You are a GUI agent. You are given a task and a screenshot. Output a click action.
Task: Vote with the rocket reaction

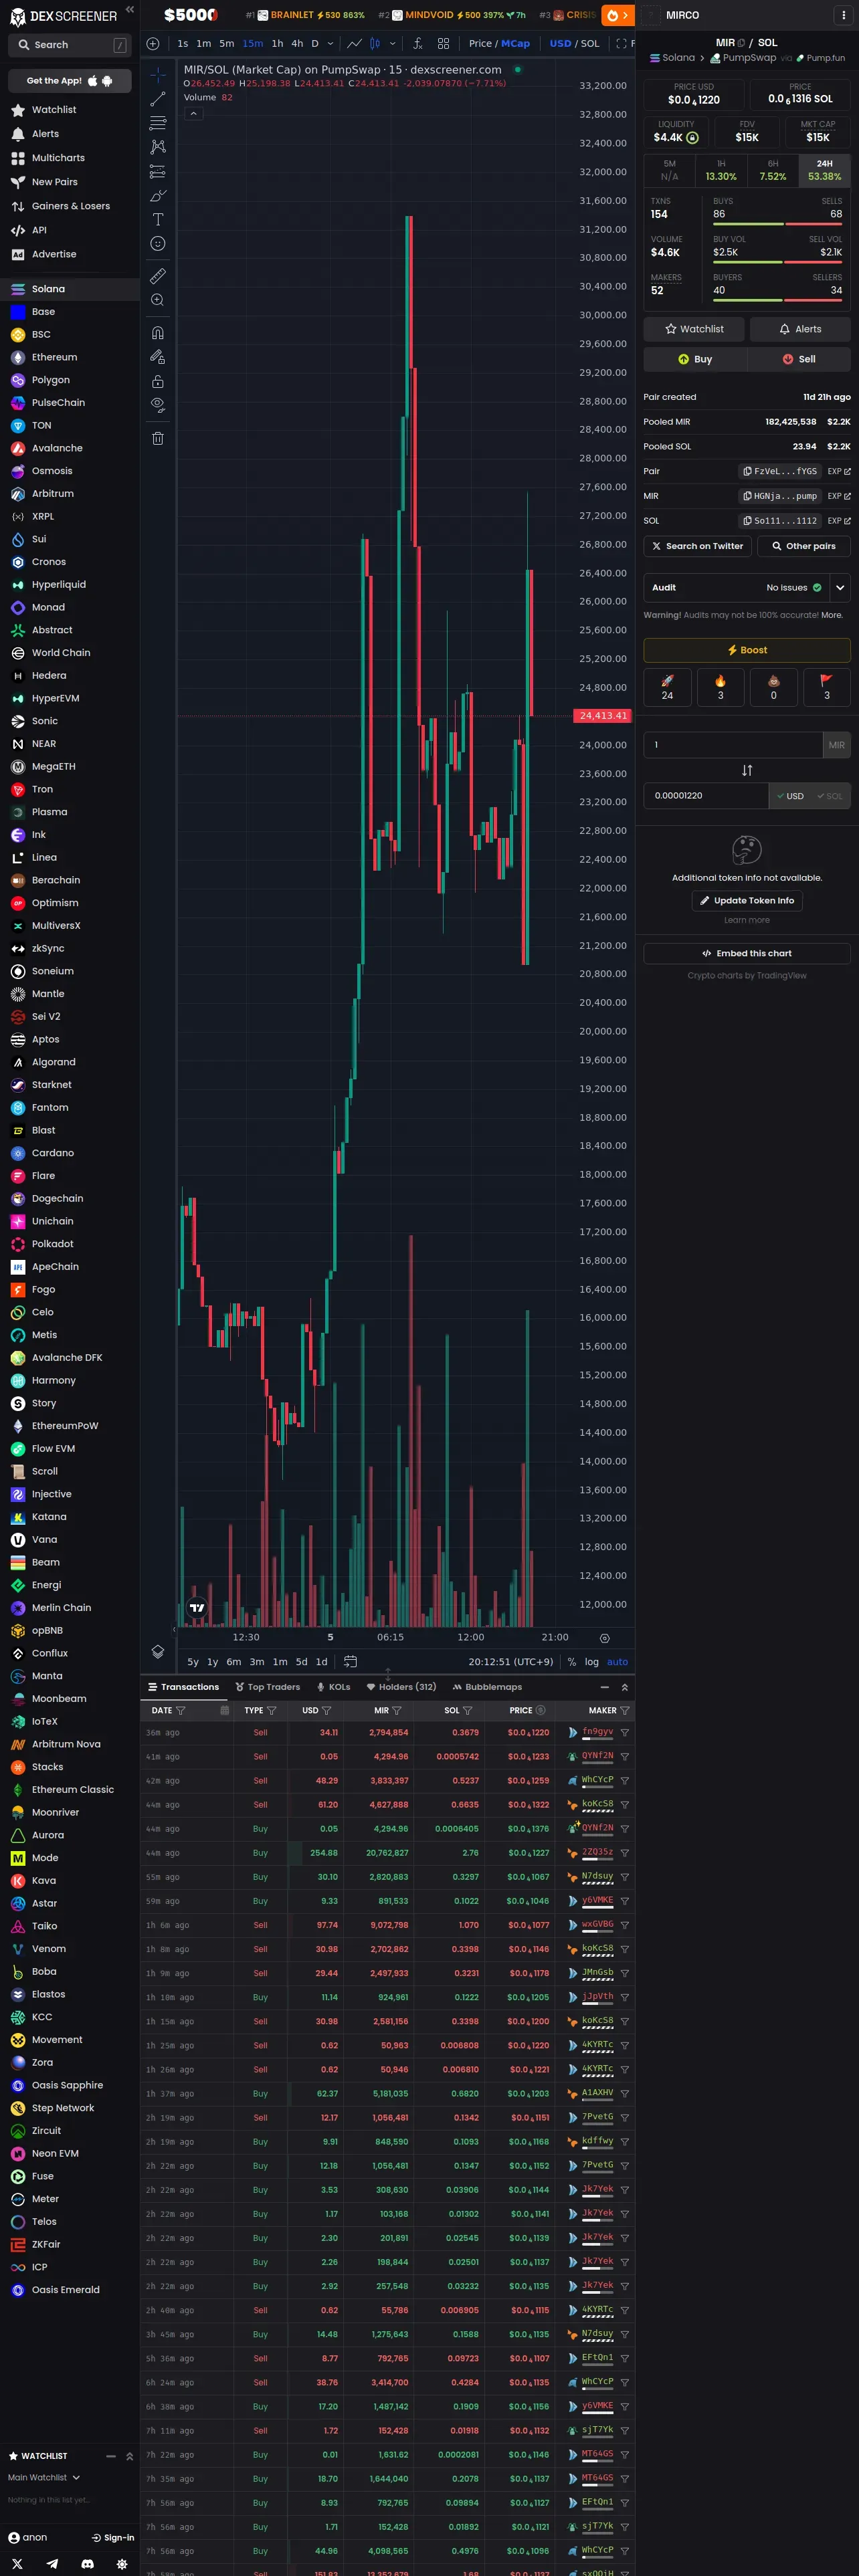[667, 687]
